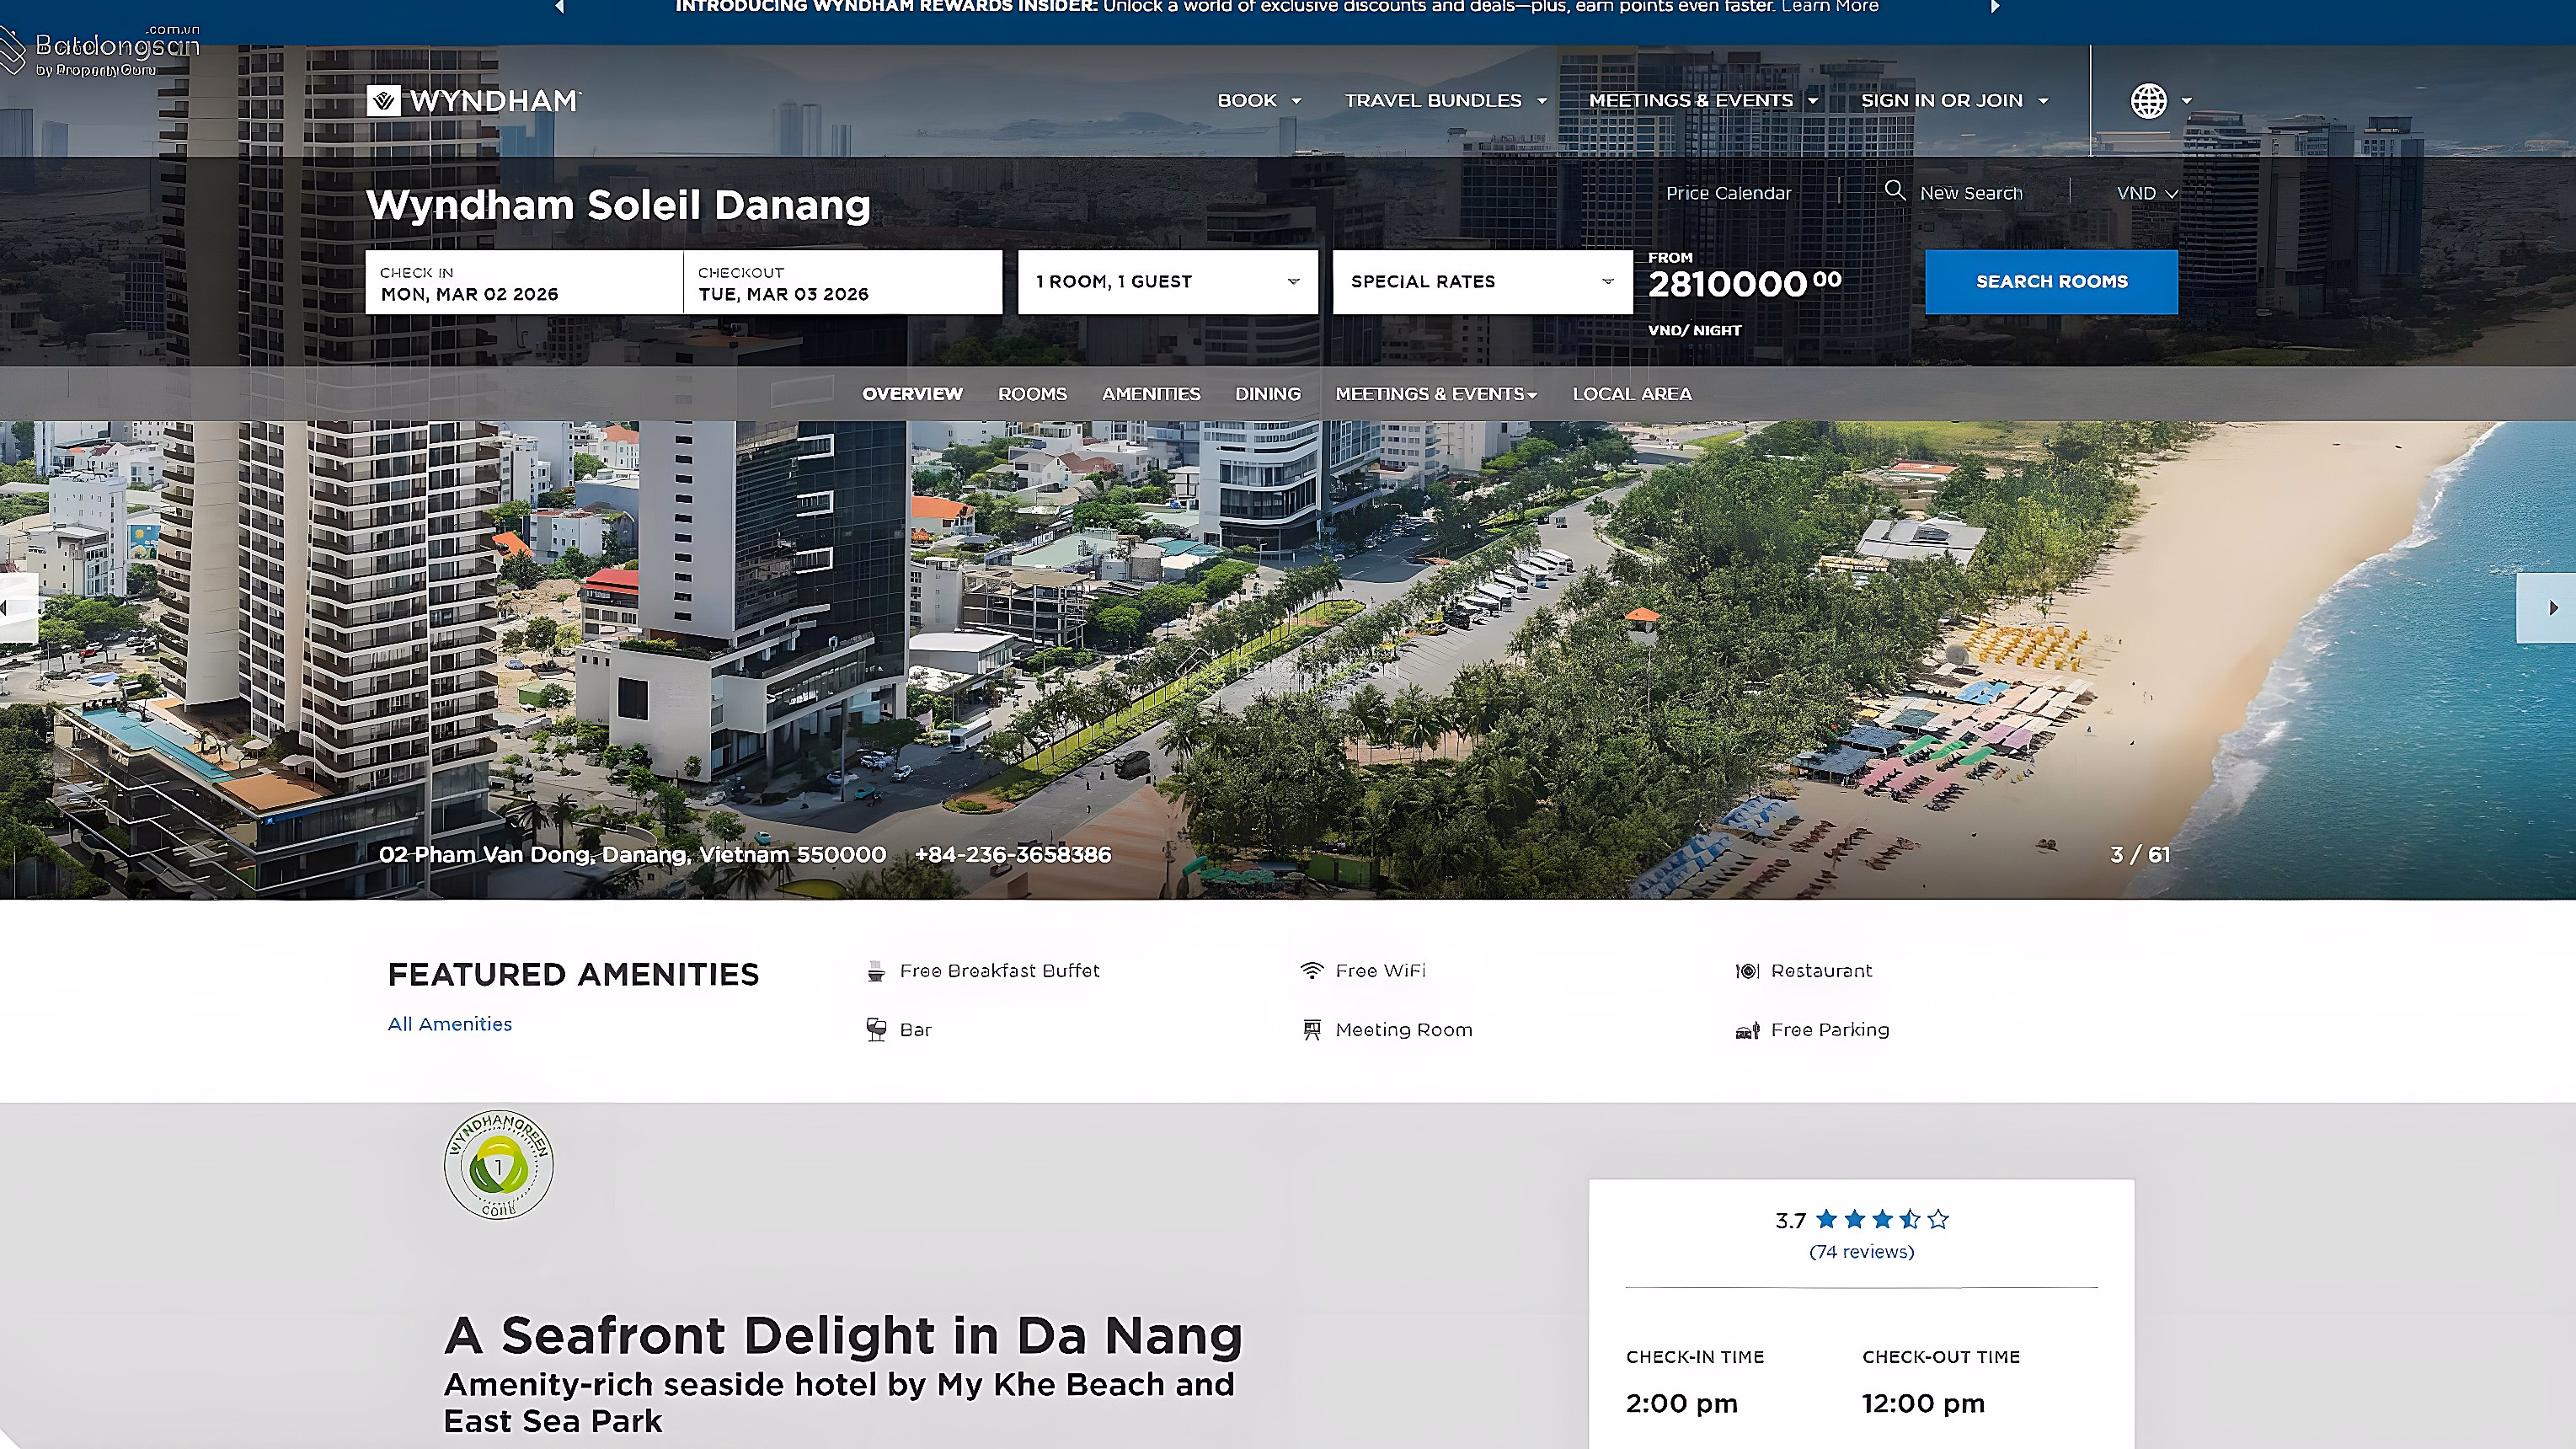Image resolution: width=2576 pixels, height=1449 pixels.
Task: Click the Wyndham Green certification badge
Action: [x=498, y=1164]
